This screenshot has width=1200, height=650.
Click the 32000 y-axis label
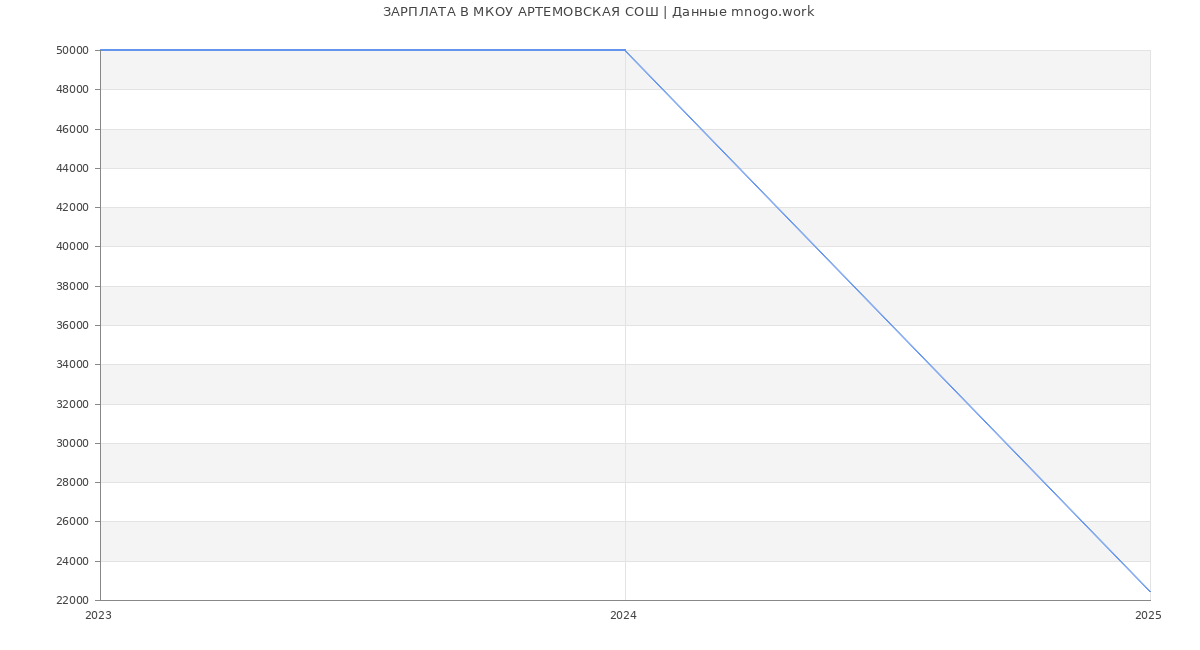point(73,404)
